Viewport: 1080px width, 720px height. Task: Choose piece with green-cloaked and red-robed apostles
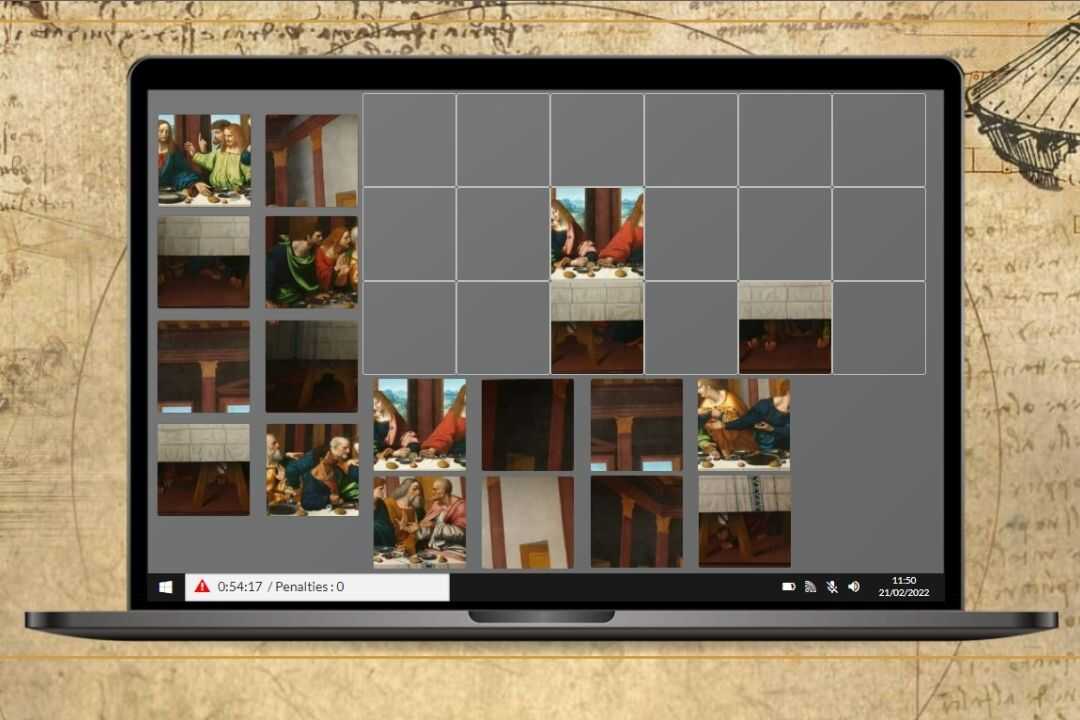pyautogui.click(x=312, y=262)
